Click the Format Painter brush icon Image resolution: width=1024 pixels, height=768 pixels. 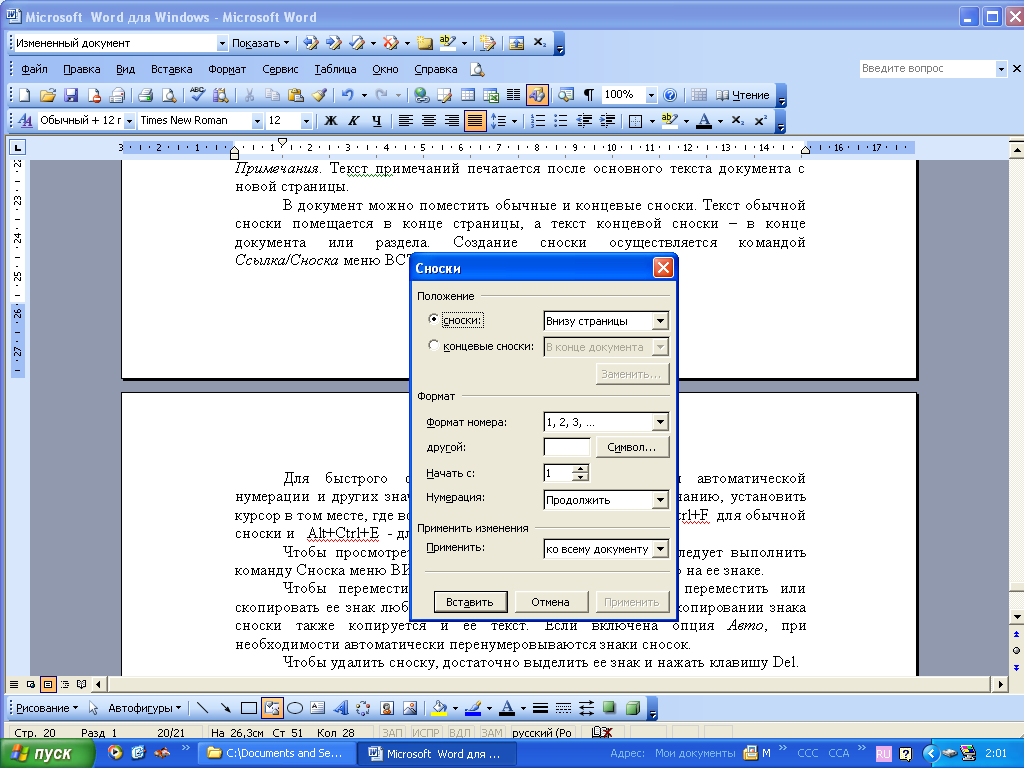point(319,95)
